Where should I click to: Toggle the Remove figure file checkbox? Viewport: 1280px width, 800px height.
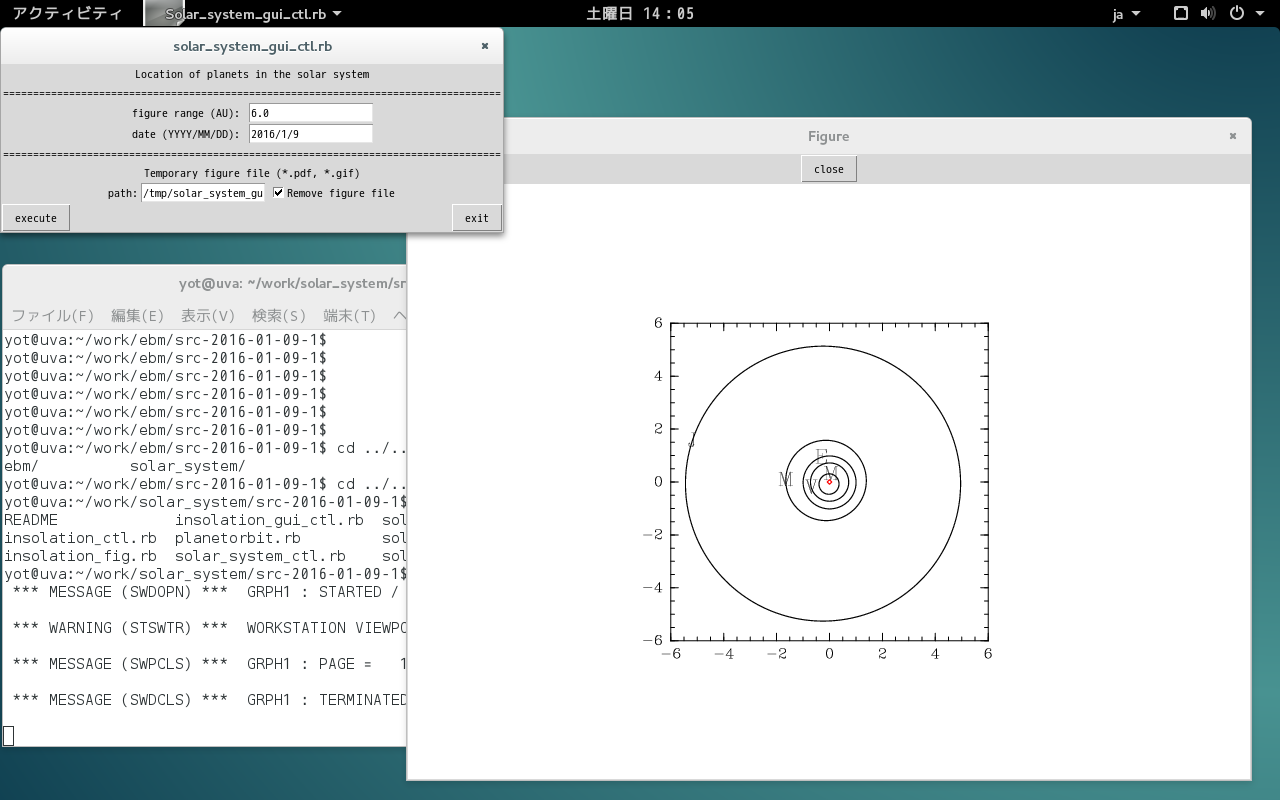[279, 193]
